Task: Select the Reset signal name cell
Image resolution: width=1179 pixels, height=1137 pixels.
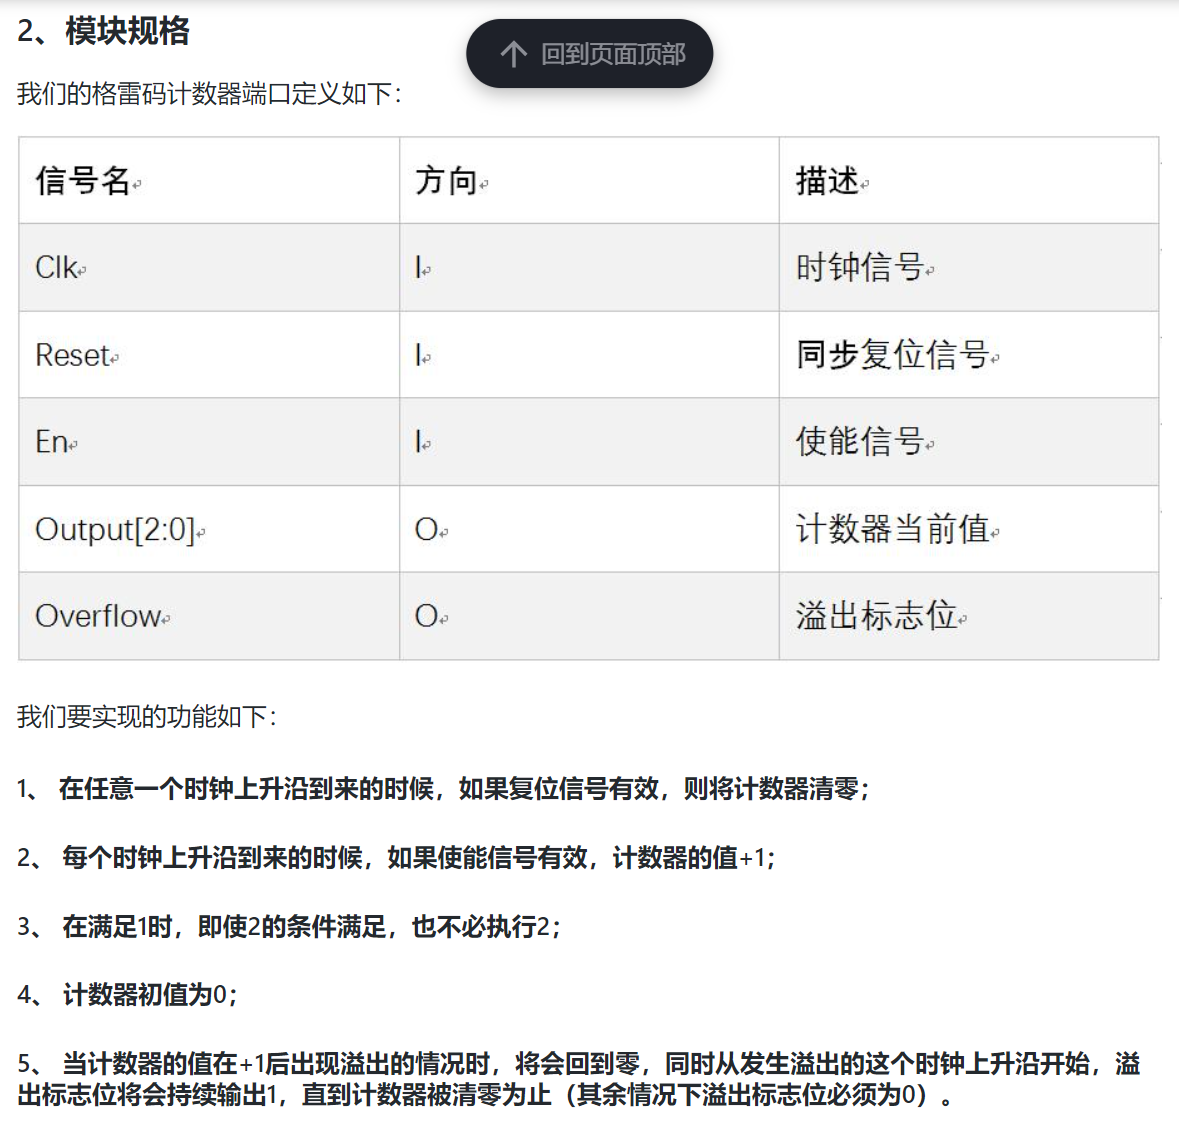Action: pos(209,355)
